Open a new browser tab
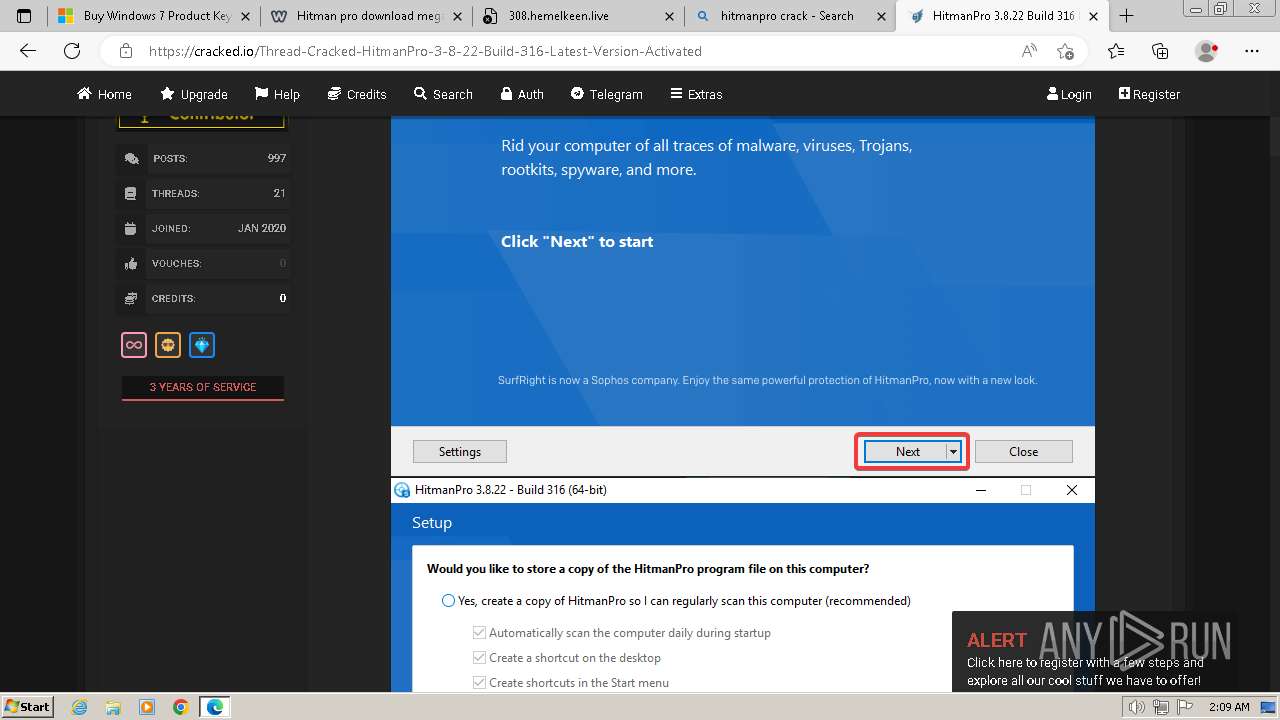Image resolution: width=1280 pixels, height=720 pixels. pyautogui.click(x=1126, y=16)
